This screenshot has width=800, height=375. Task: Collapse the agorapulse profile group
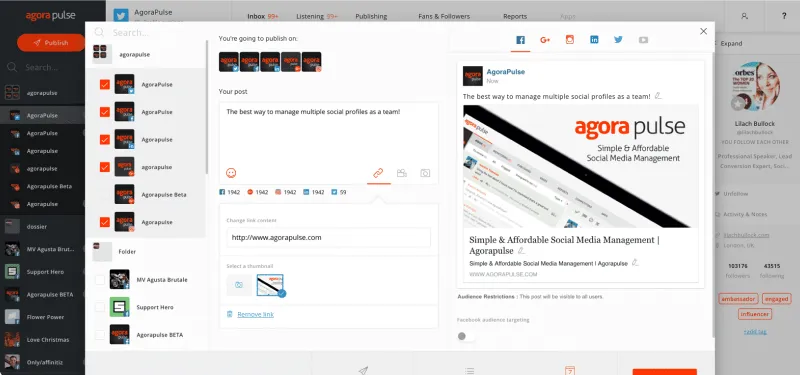coord(145,54)
